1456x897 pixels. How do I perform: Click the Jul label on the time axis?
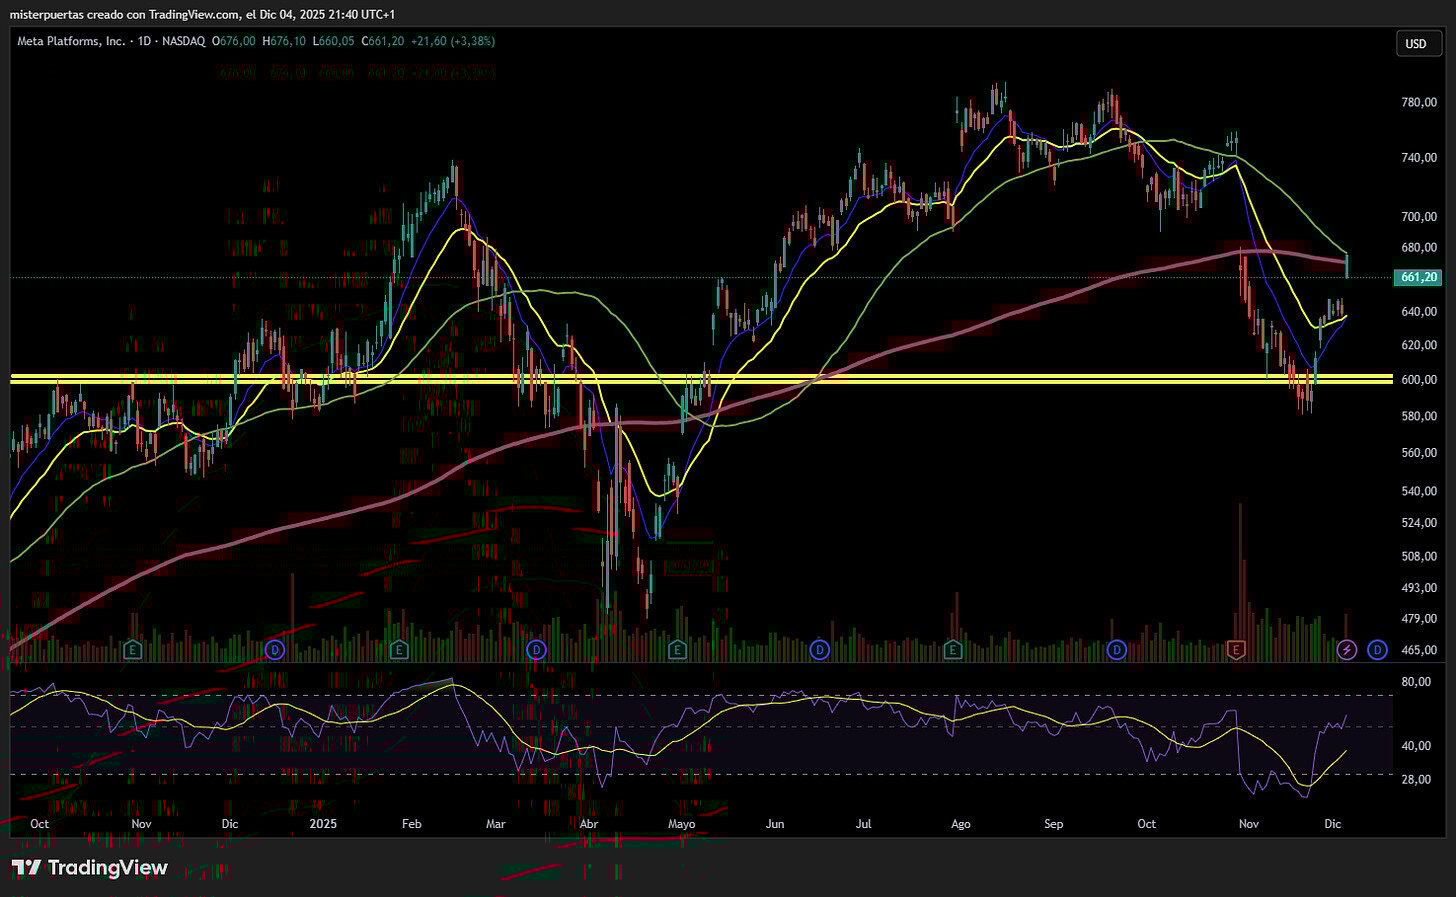point(863,824)
